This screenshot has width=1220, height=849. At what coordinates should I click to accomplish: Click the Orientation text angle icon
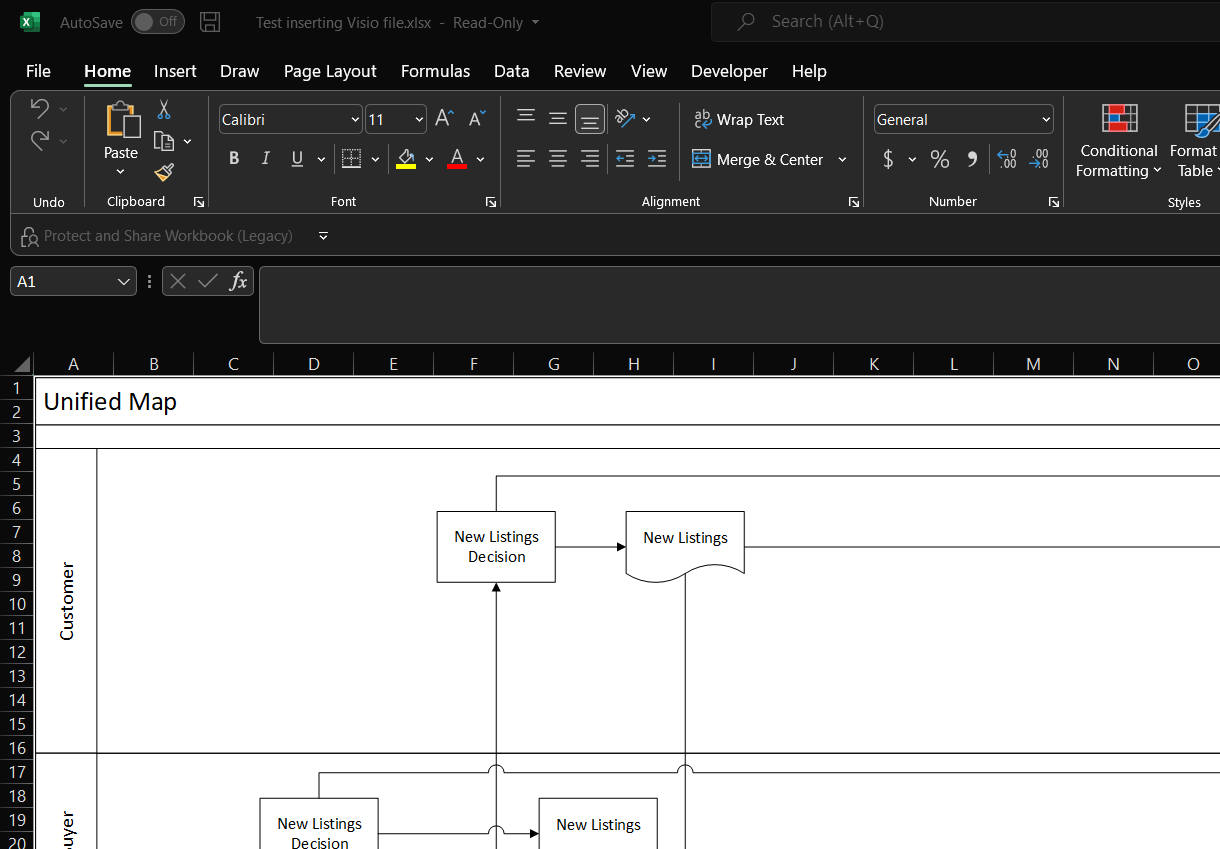coord(626,119)
